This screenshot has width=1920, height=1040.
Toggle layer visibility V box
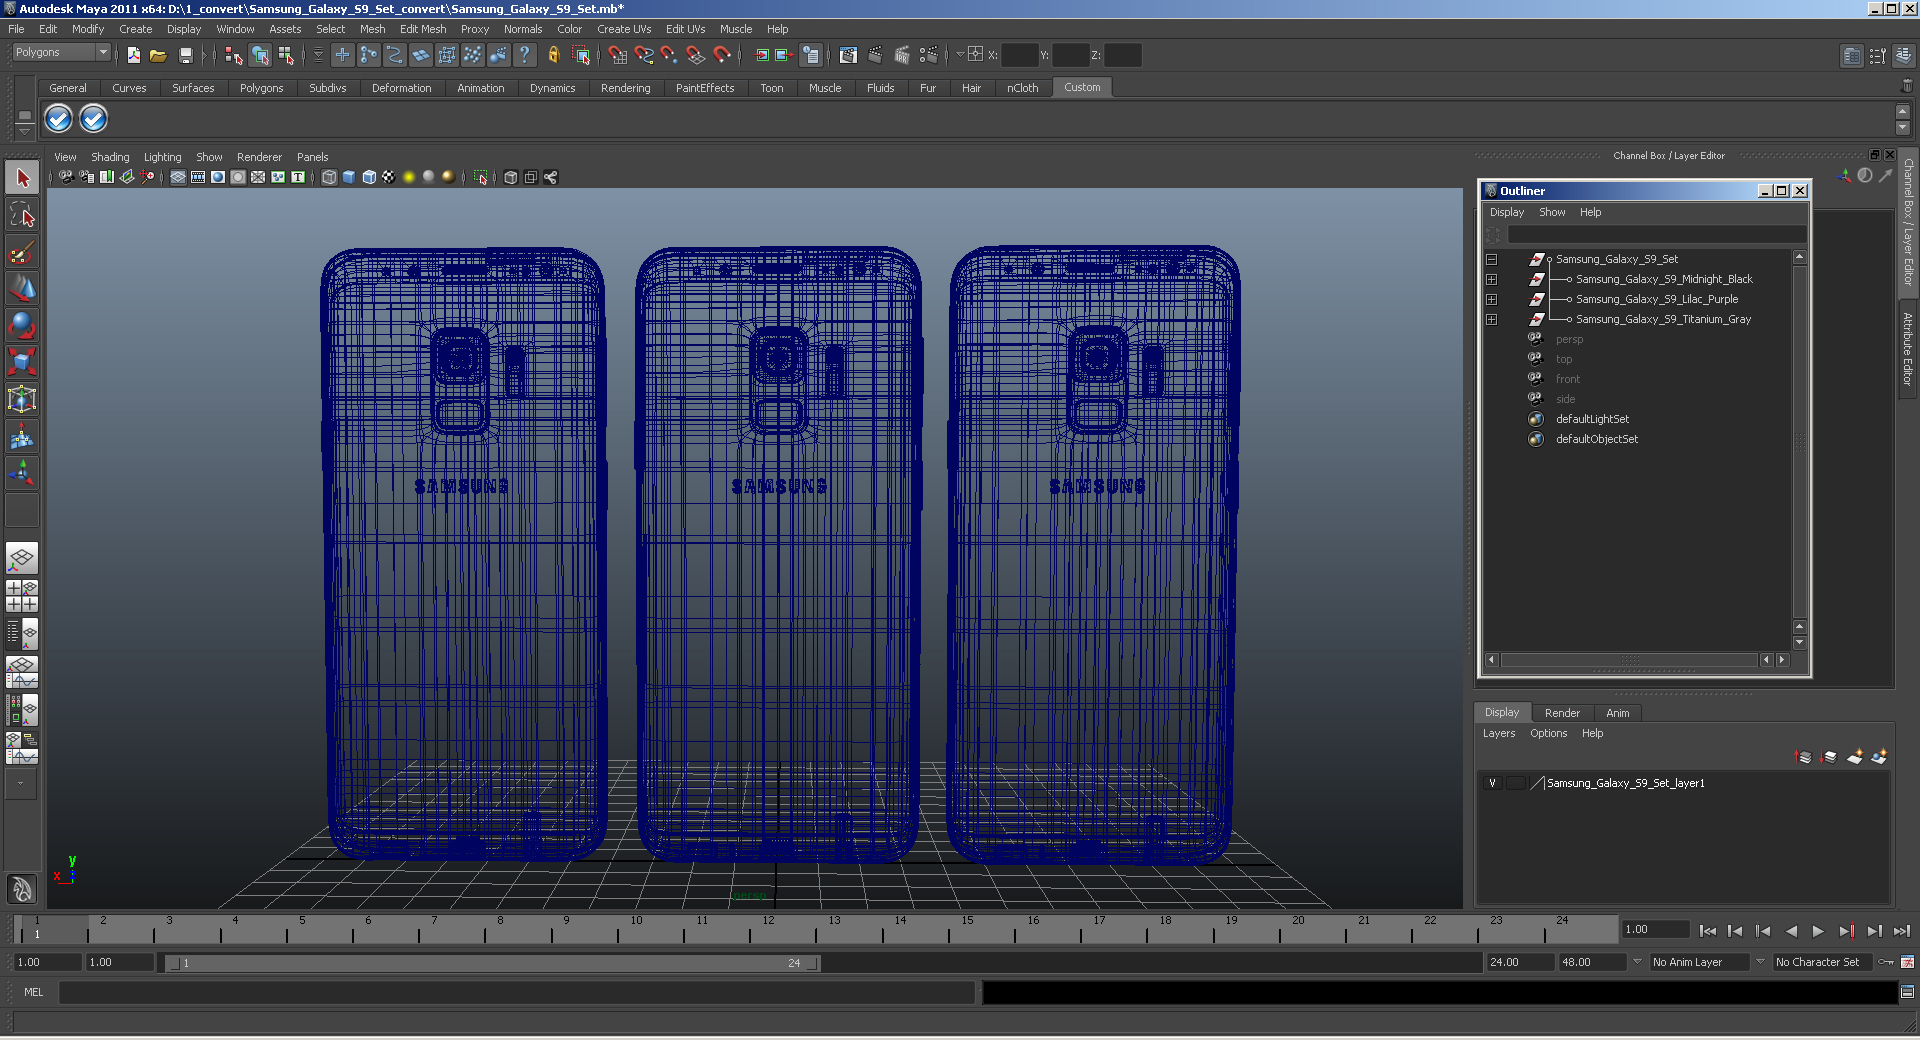click(x=1492, y=783)
